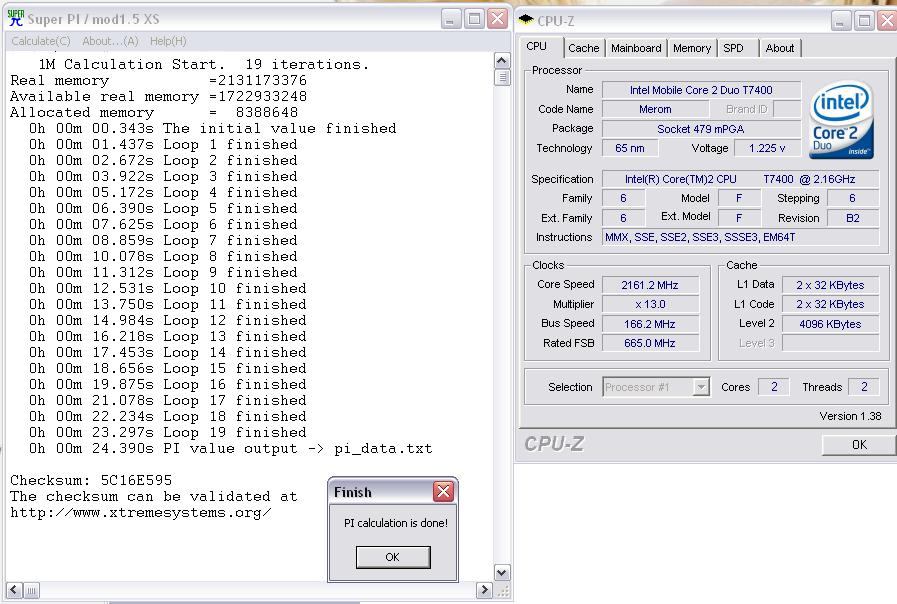Click the Level 2 value 4096 KBytes
The width and height of the screenshot is (897, 604).
(x=830, y=324)
